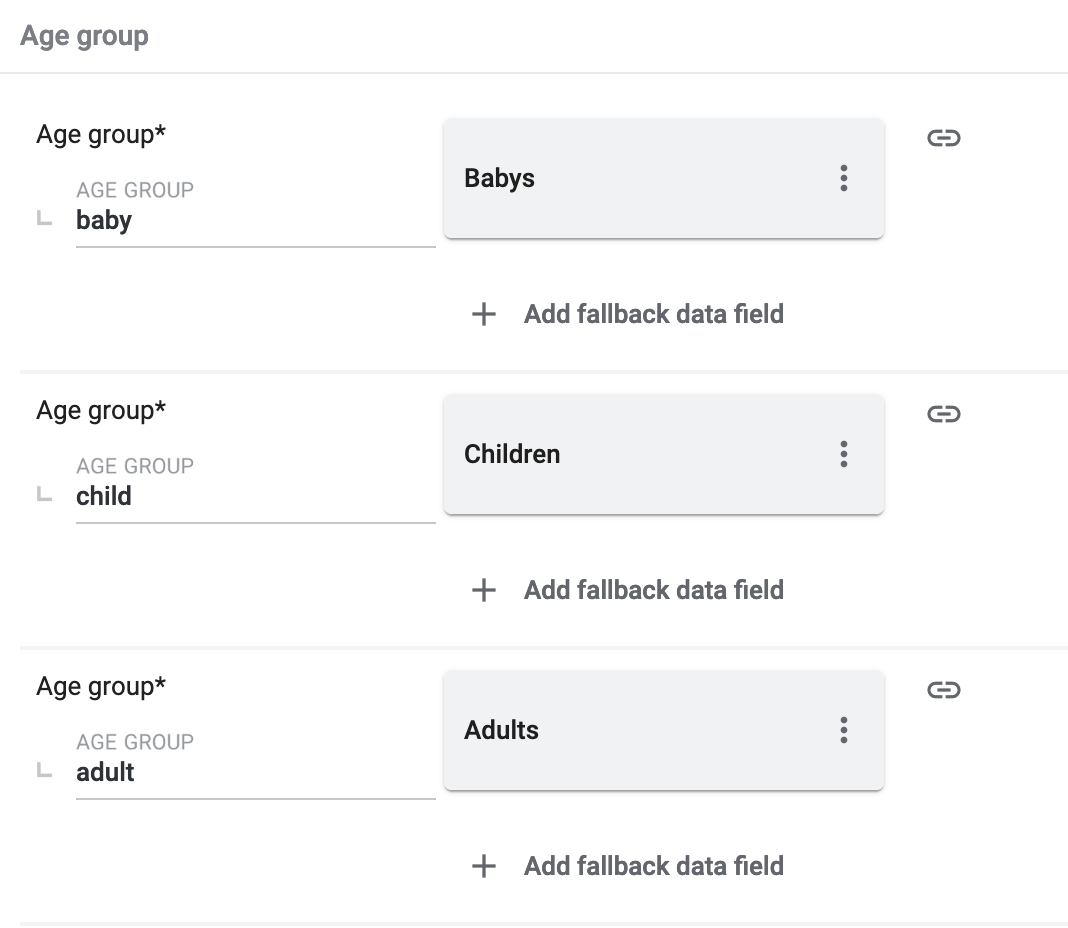
Task: Click plus icon below Babys card
Action: pos(484,314)
